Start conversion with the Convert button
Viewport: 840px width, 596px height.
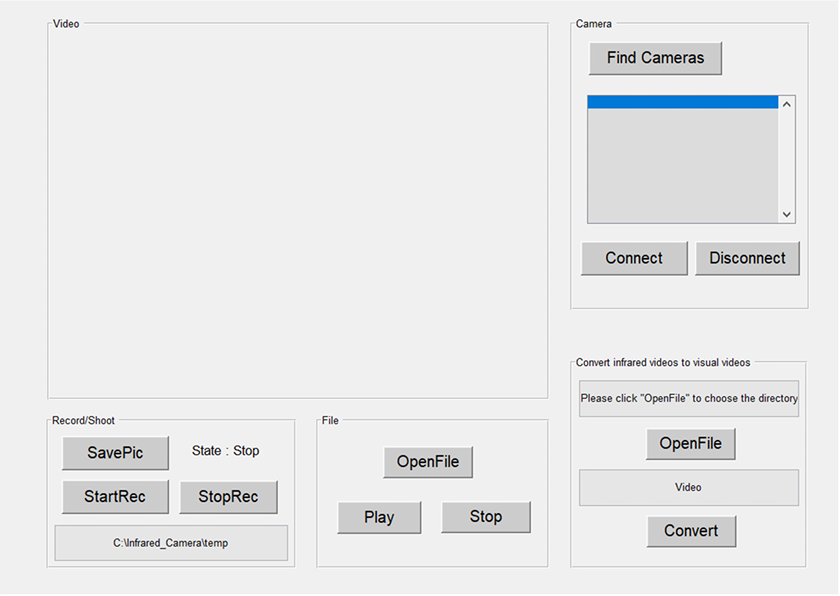[x=691, y=531]
